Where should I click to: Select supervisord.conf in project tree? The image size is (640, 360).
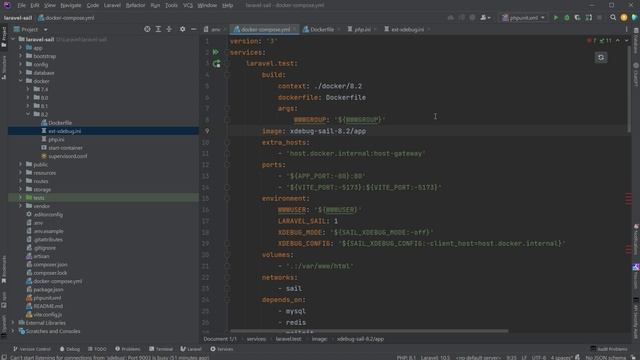pos(67,156)
